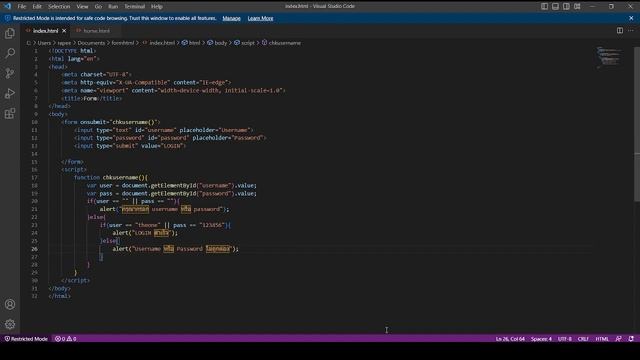Expand the chkusername breadcrumb symbol

pyautogui.click(x=285, y=43)
